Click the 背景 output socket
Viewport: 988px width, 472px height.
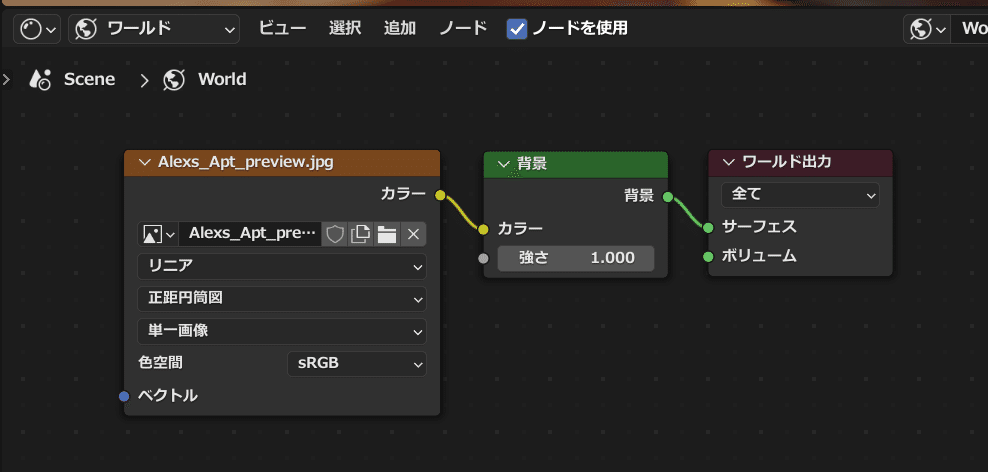[668, 197]
